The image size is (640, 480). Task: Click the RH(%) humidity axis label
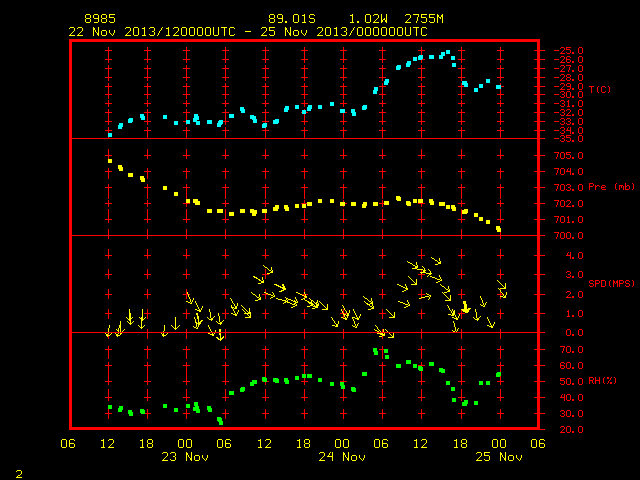(602, 381)
